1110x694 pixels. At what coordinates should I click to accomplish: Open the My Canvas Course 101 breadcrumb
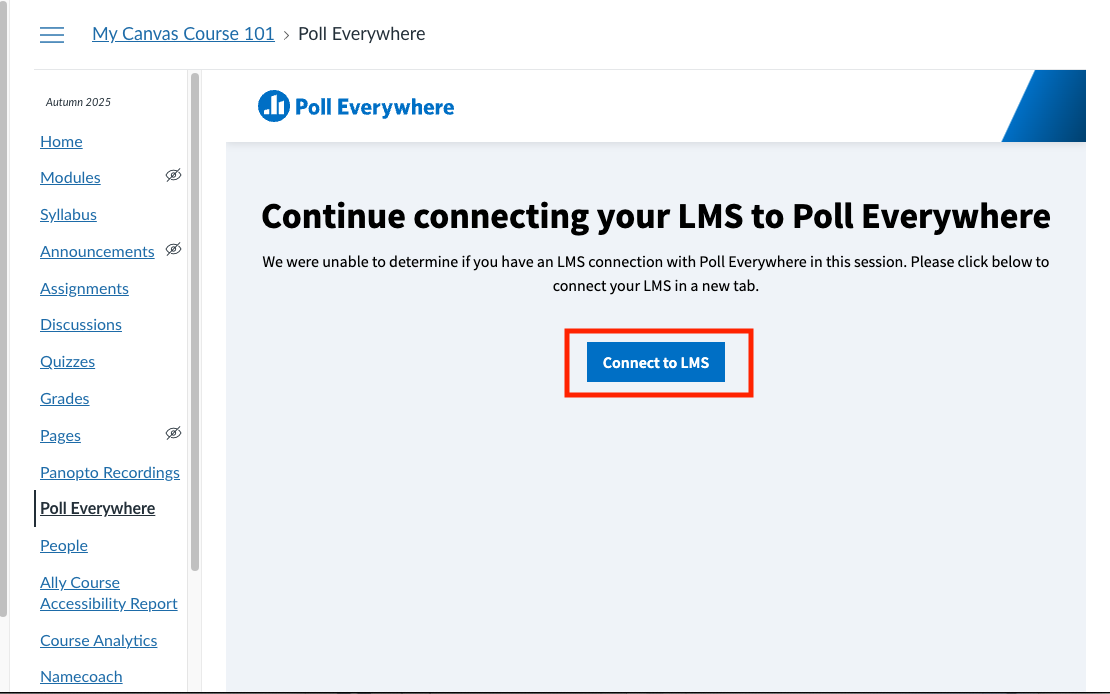[x=183, y=33]
